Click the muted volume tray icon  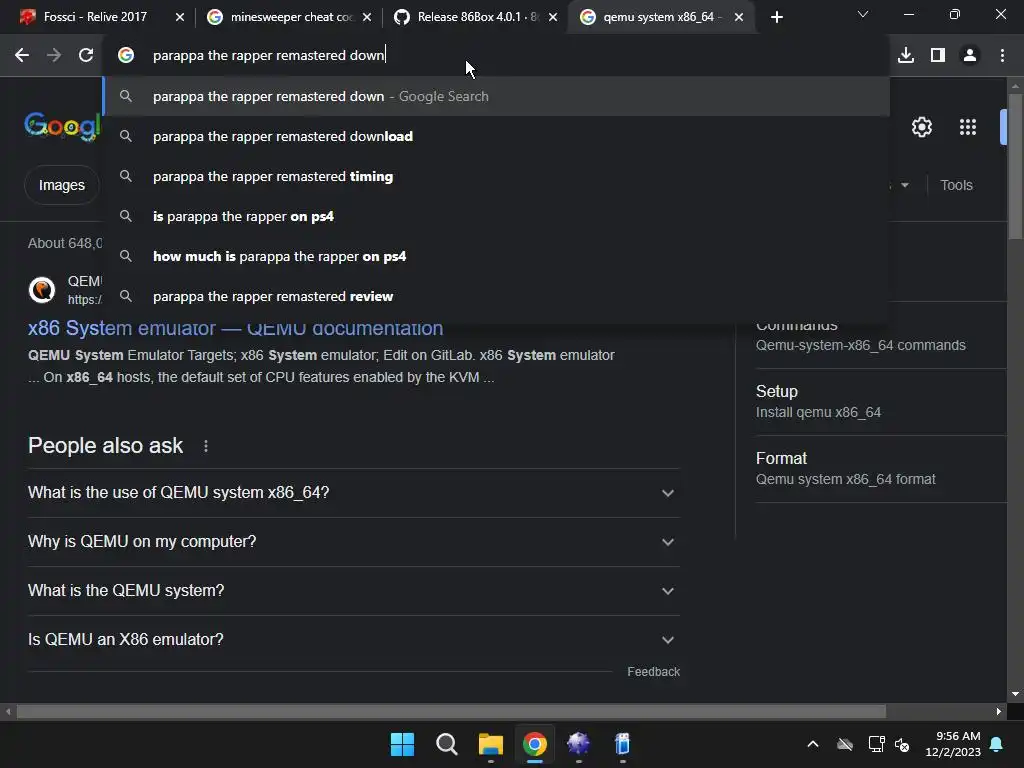[x=902, y=744]
